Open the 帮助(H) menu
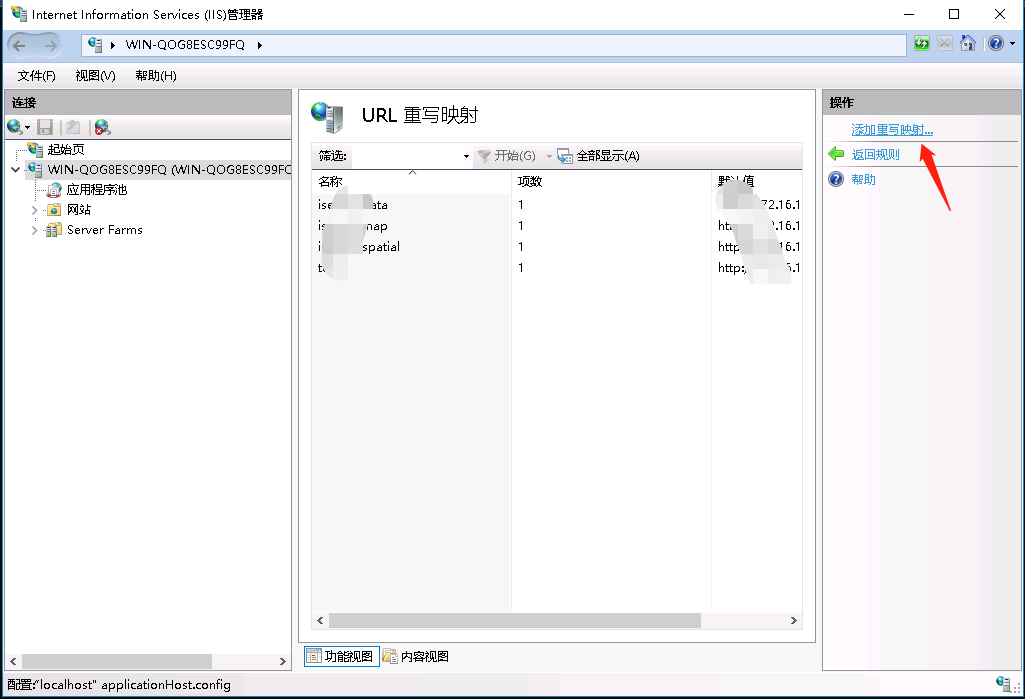 point(156,76)
